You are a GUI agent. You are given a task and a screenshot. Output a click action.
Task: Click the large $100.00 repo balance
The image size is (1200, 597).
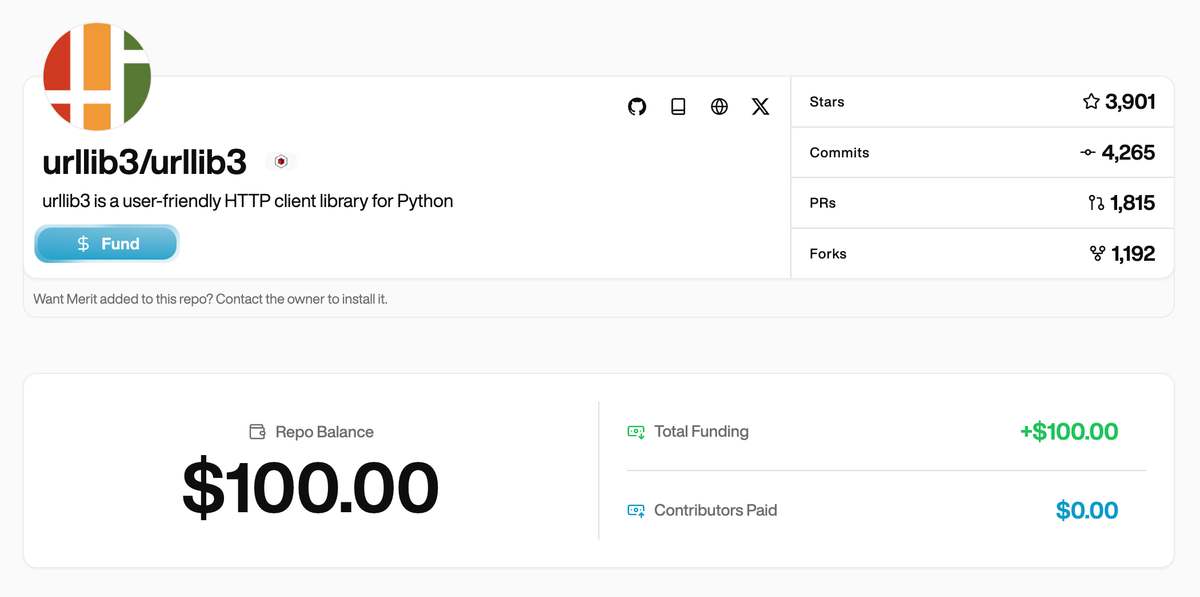(310, 488)
